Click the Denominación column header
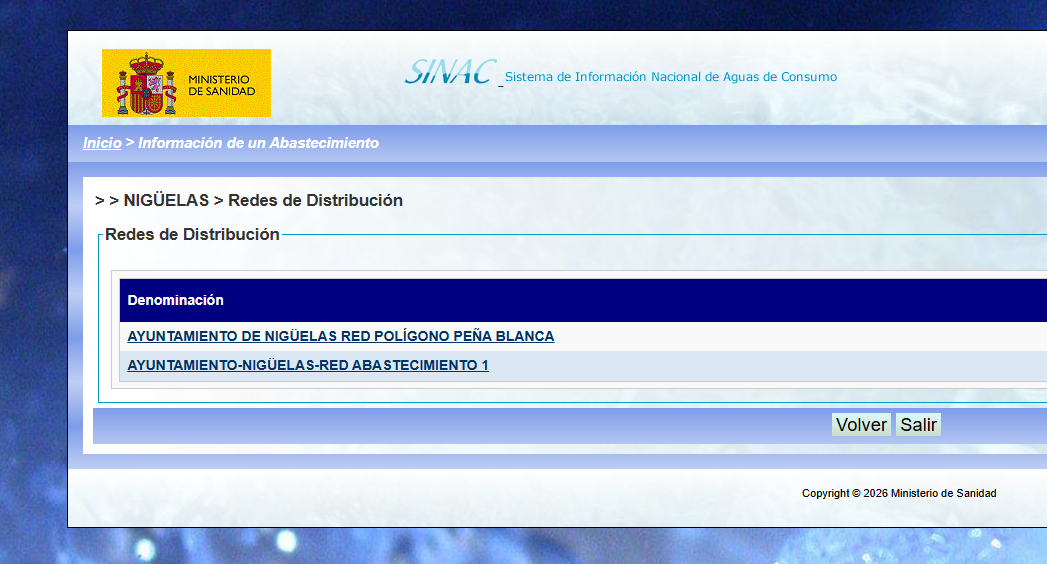This screenshot has width=1047, height=564. (176, 300)
